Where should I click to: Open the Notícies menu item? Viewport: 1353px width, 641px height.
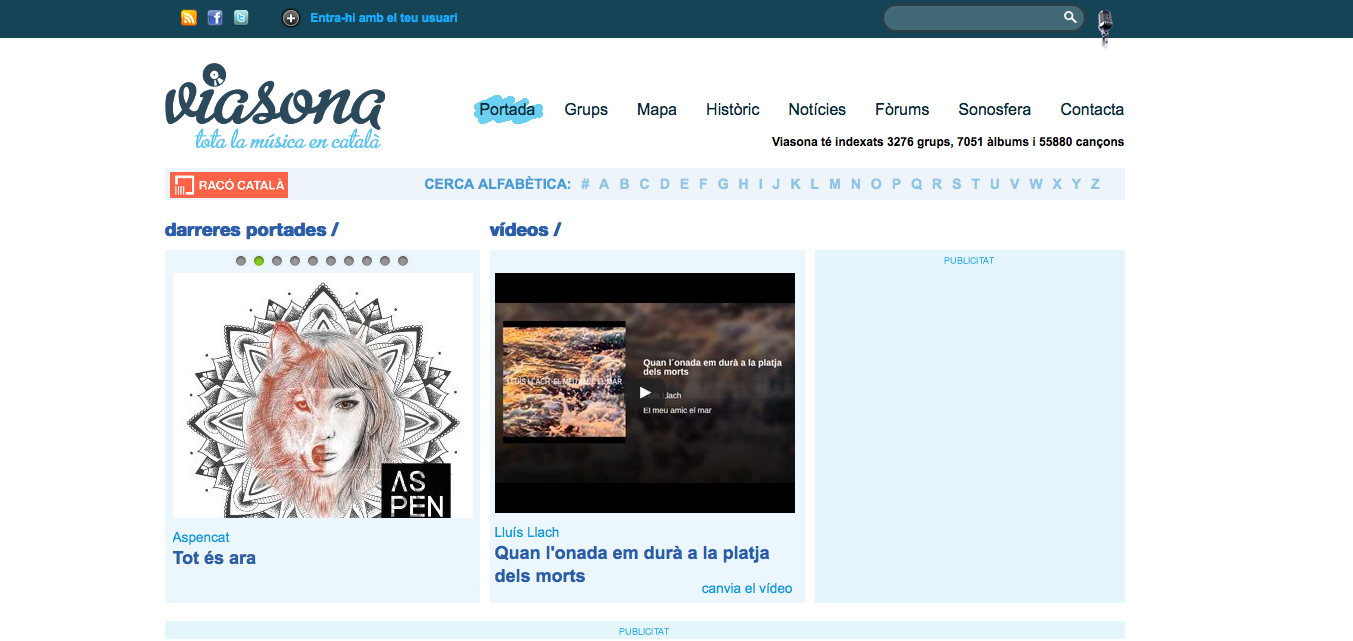click(817, 110)
